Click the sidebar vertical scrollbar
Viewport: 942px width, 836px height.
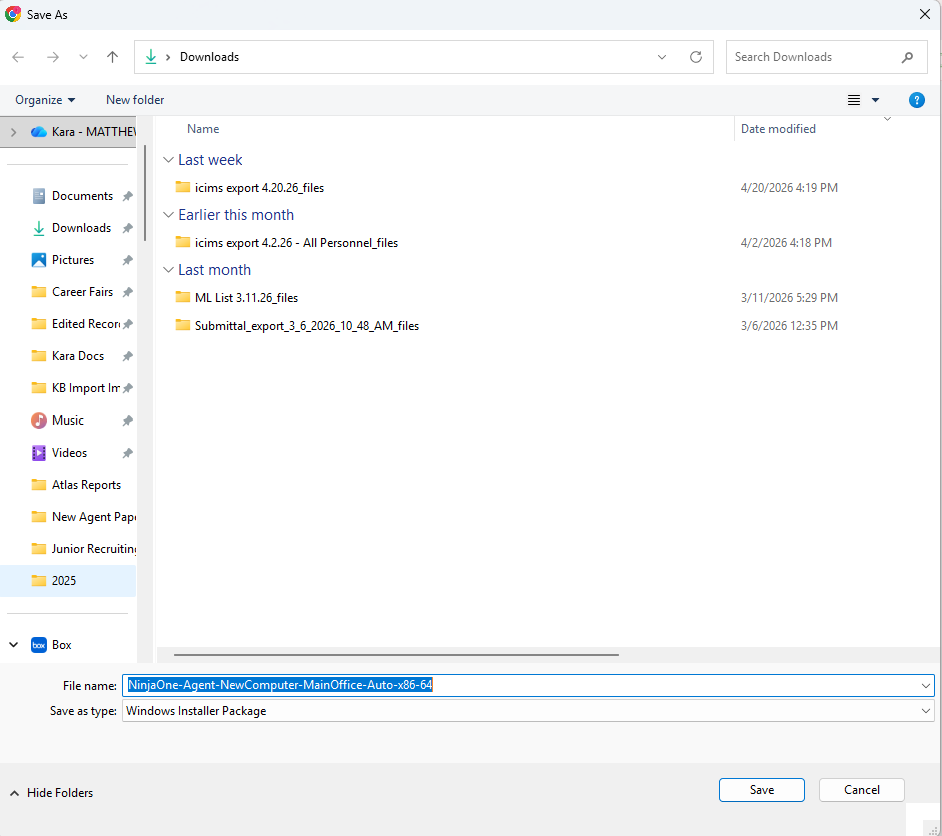[145, 192]
